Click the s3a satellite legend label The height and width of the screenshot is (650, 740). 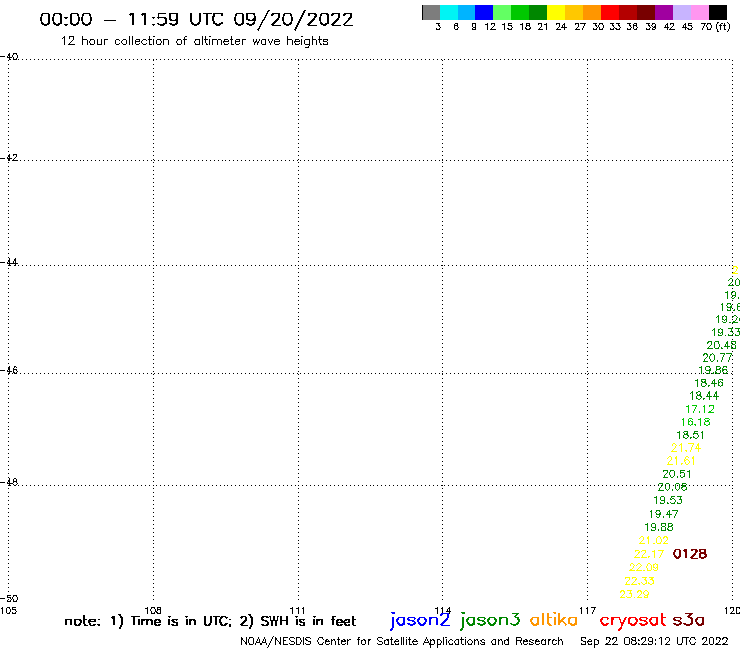coord(688,620)
